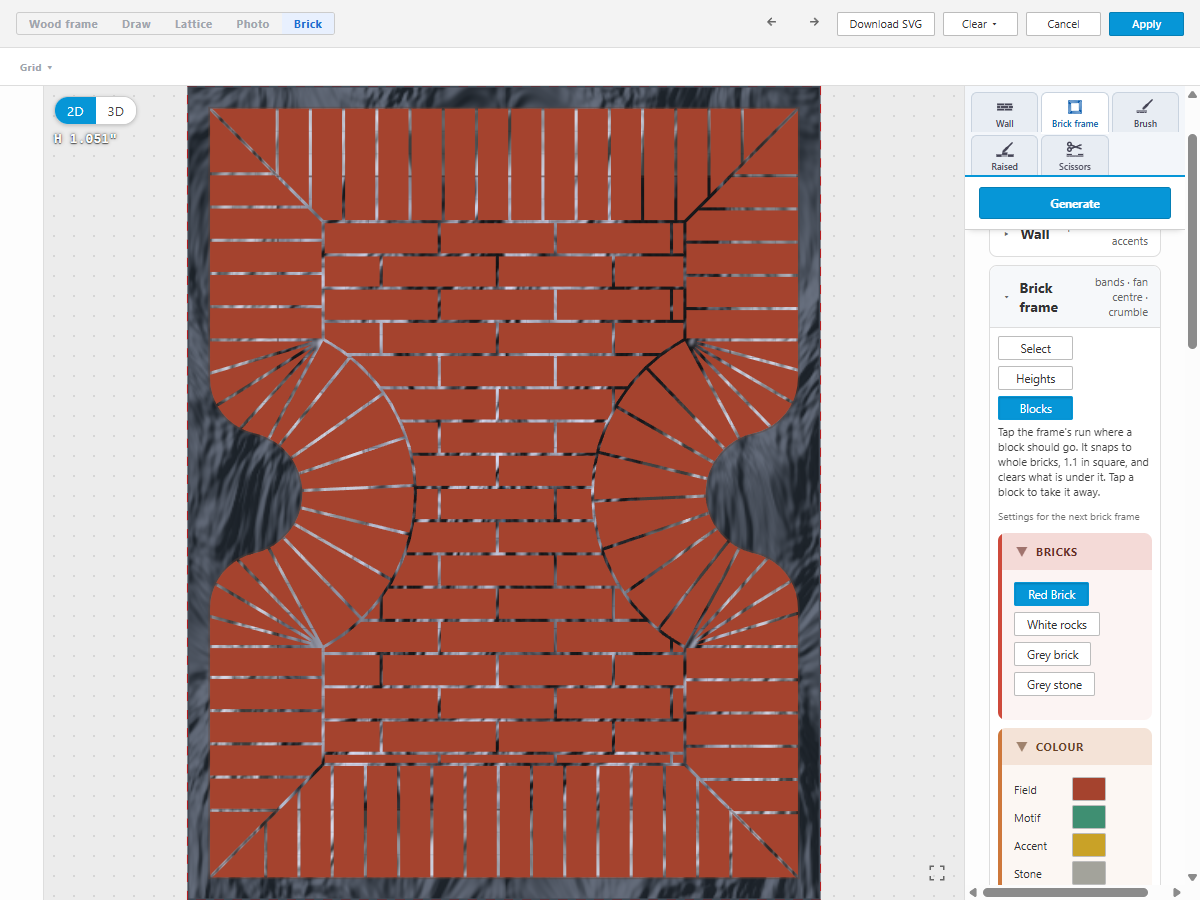The image size is (1200, 900).
Task: Open the Photo tab
Action: click(253, 24)
